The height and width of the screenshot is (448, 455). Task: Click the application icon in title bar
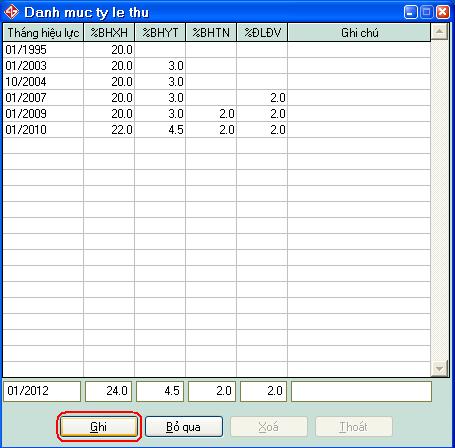[x=11, y=12]
